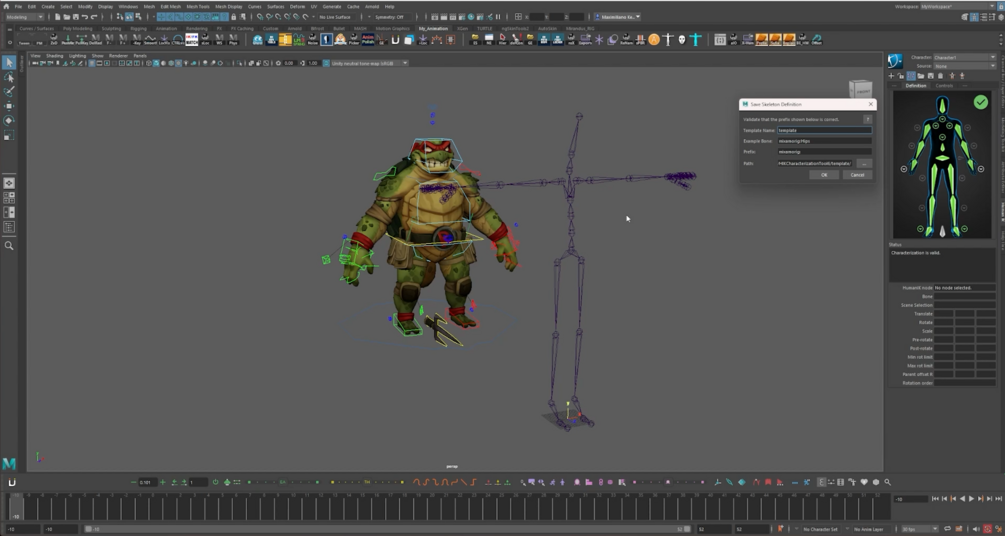1005x536 pixels.
Task: Open the Unity neutral tone-map dropdown
Action: [x=370, y=63]
